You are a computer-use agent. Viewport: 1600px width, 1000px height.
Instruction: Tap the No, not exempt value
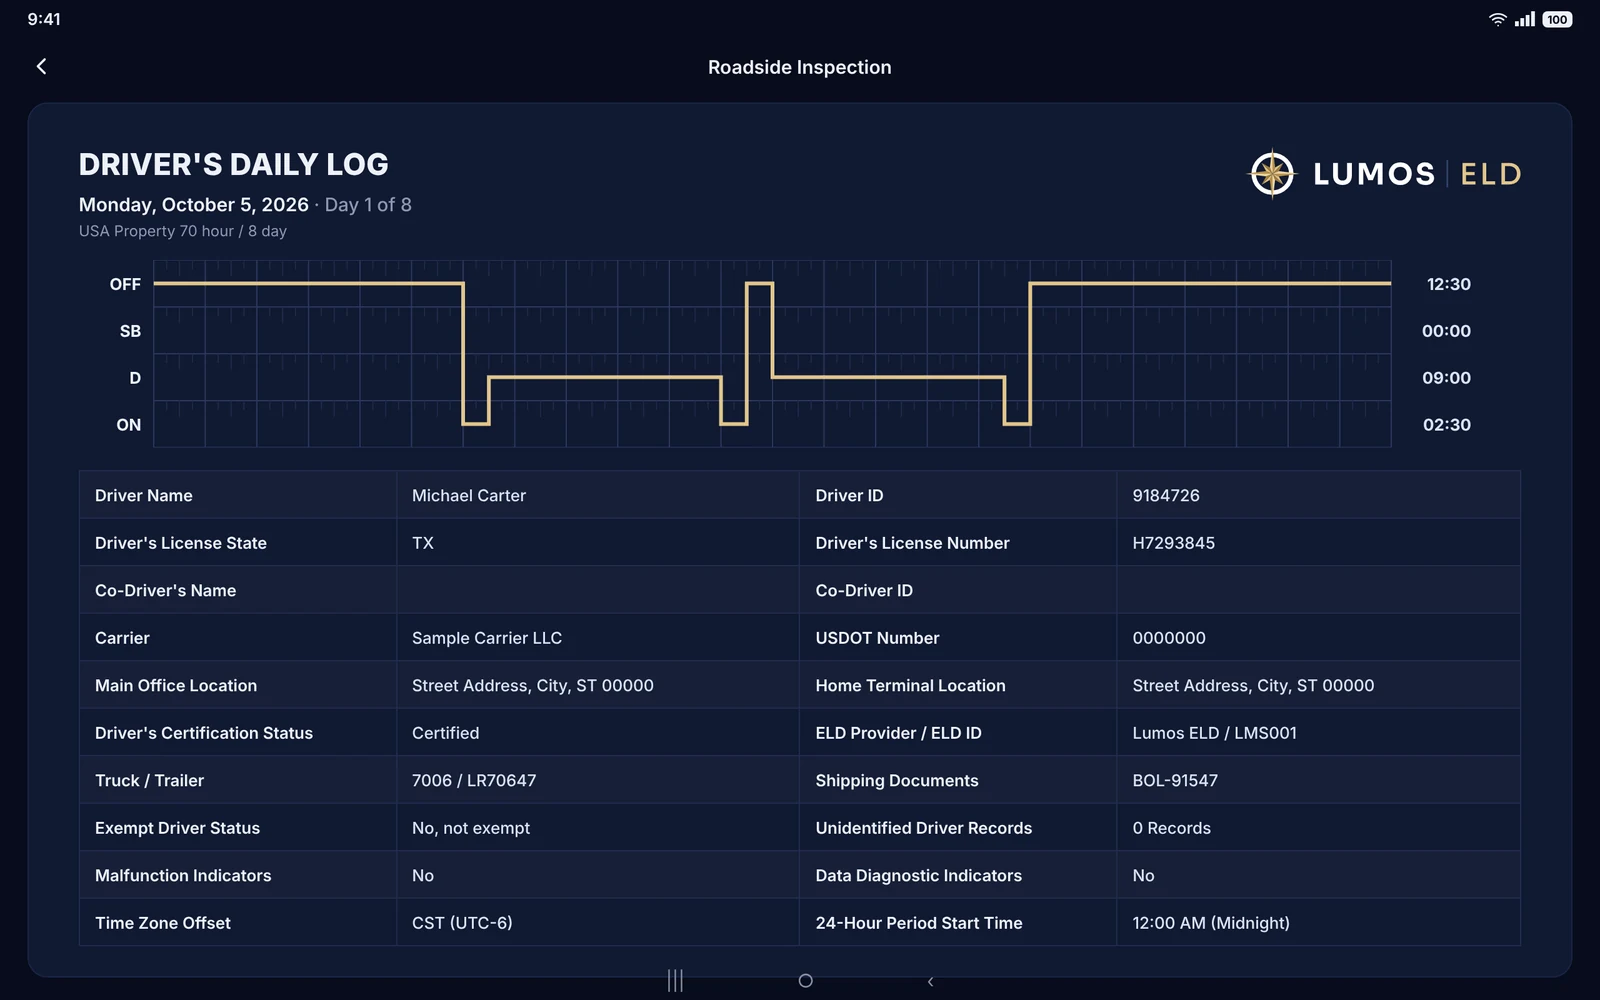click(x=471, y=828)
